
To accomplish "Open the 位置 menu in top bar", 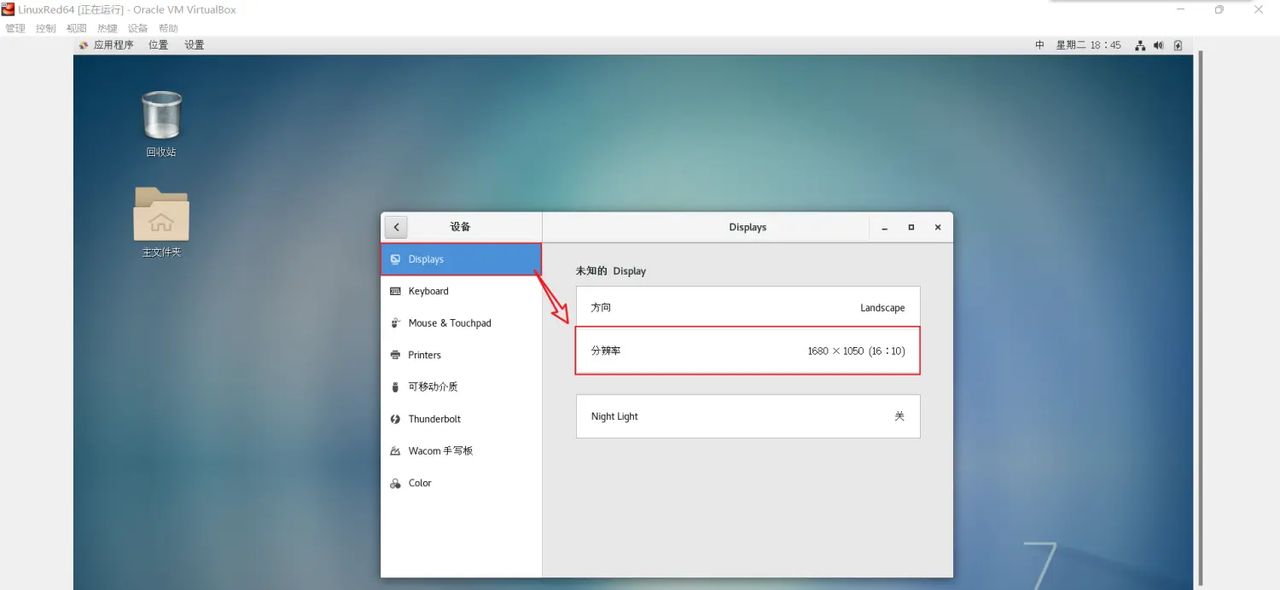I will click(157, 45).
